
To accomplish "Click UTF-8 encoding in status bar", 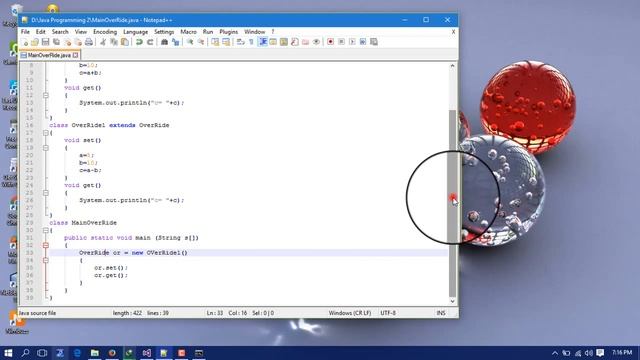I will [x=388, y=313].
